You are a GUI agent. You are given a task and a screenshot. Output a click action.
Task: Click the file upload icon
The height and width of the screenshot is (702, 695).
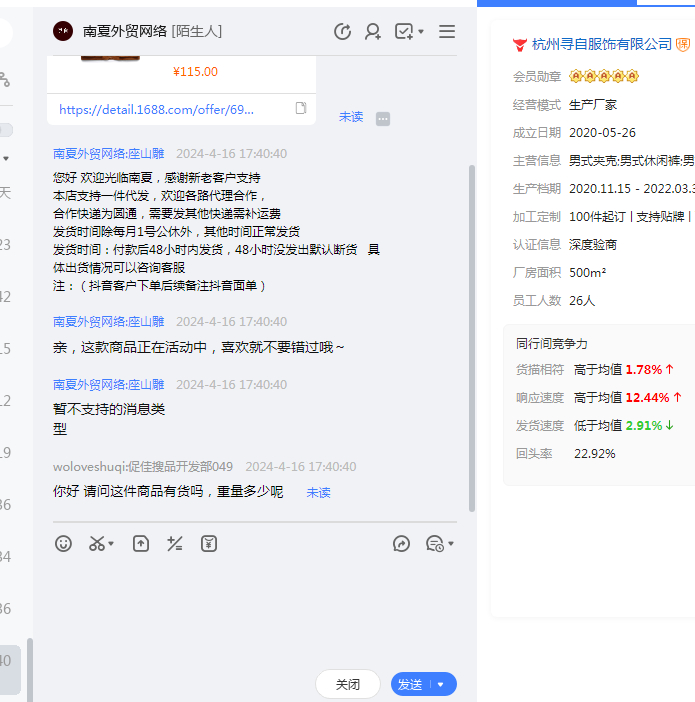[x=141, y=544]
